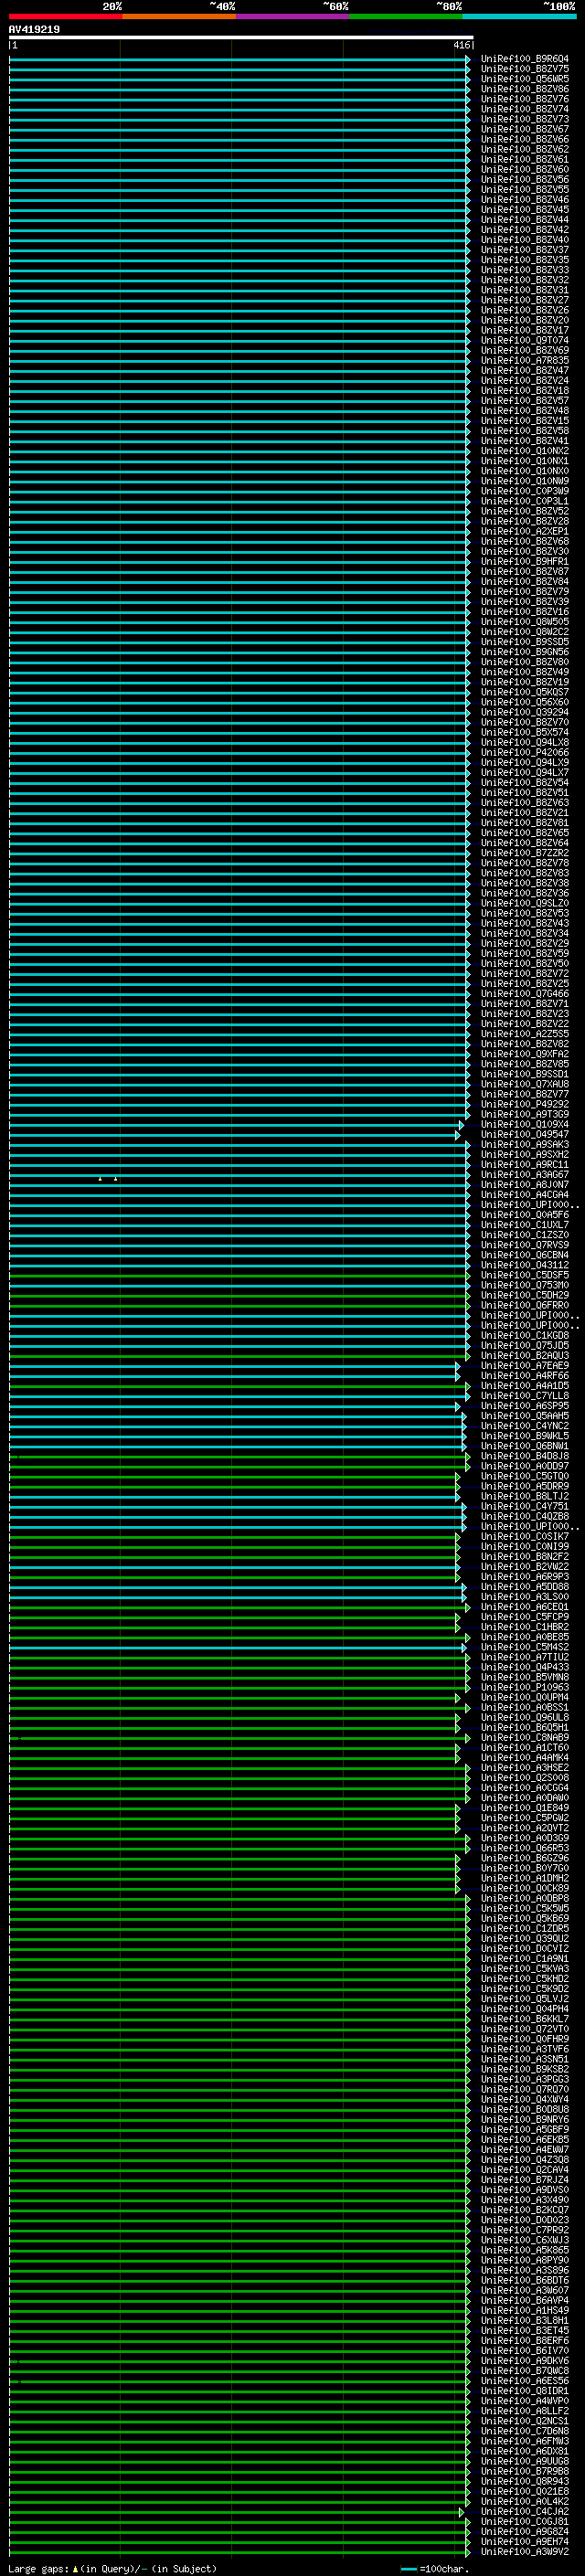Click the query end position 416
This screenshot has height=2576, width=585.
461,46
